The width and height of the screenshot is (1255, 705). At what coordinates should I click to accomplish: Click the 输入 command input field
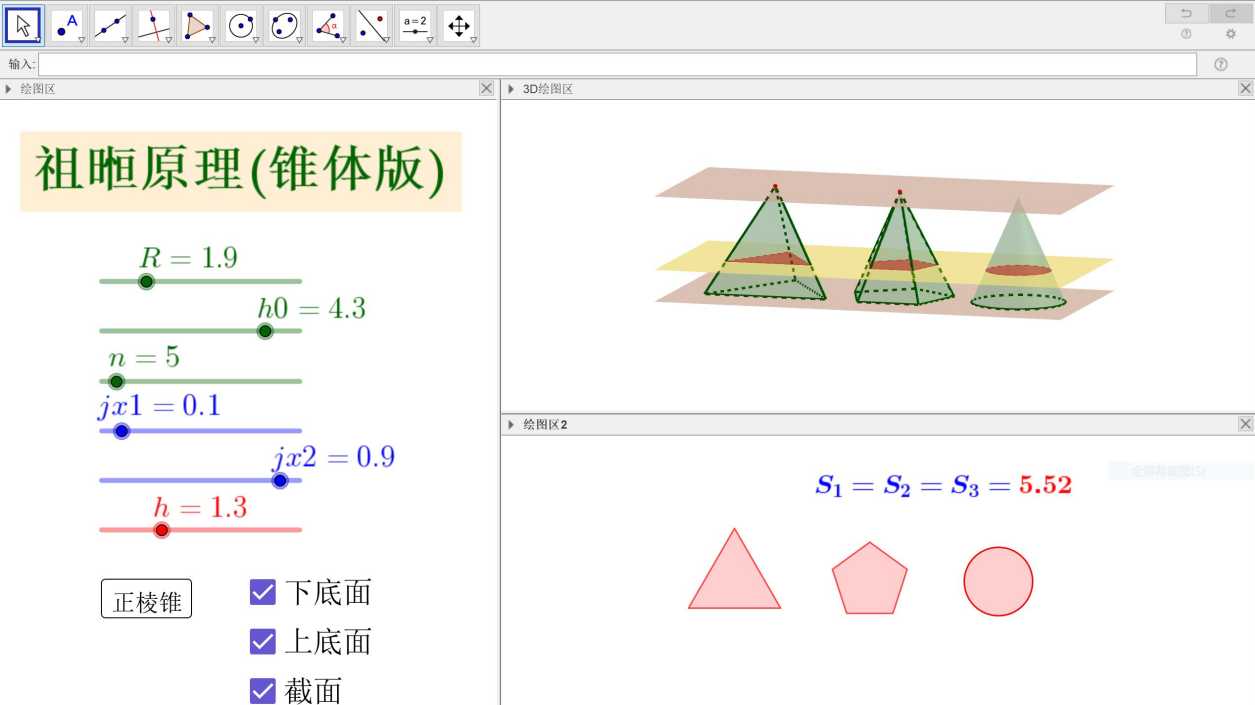(x=617, y=64)
